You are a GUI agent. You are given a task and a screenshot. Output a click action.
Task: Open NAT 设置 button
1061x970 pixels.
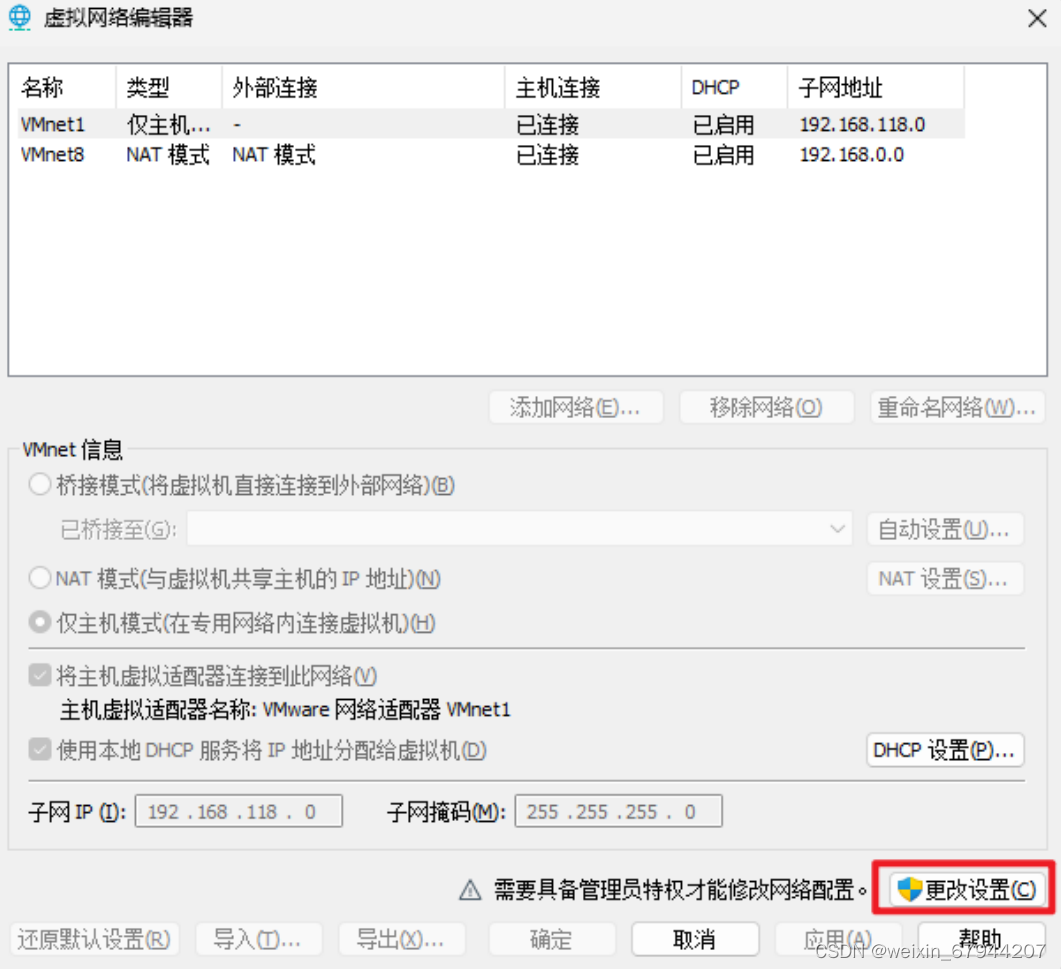(945, 578)
